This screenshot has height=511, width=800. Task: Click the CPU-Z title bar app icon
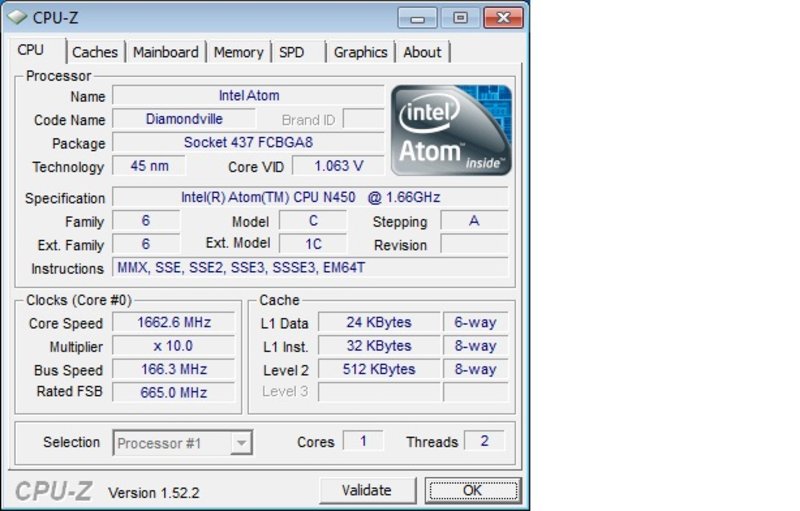(x=17, y=17)
